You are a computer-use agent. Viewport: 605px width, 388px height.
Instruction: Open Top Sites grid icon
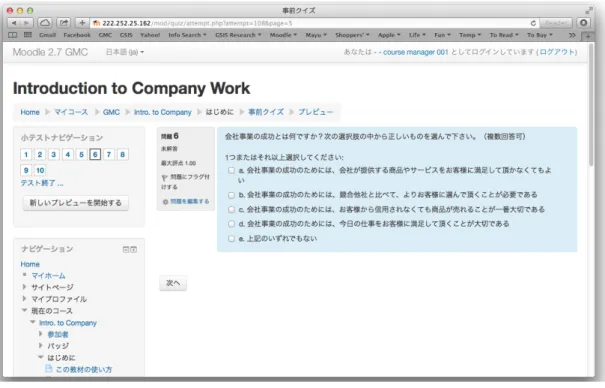click(28, 35)
